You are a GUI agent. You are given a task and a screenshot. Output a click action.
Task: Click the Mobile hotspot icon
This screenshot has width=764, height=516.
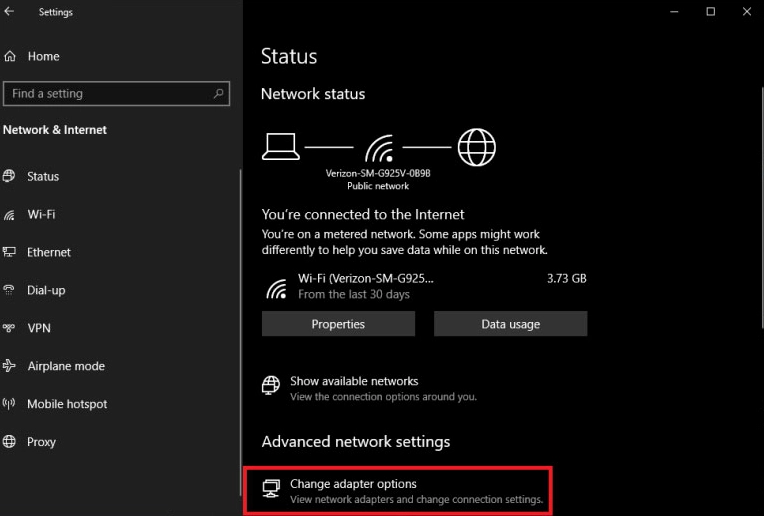(10, 404)
